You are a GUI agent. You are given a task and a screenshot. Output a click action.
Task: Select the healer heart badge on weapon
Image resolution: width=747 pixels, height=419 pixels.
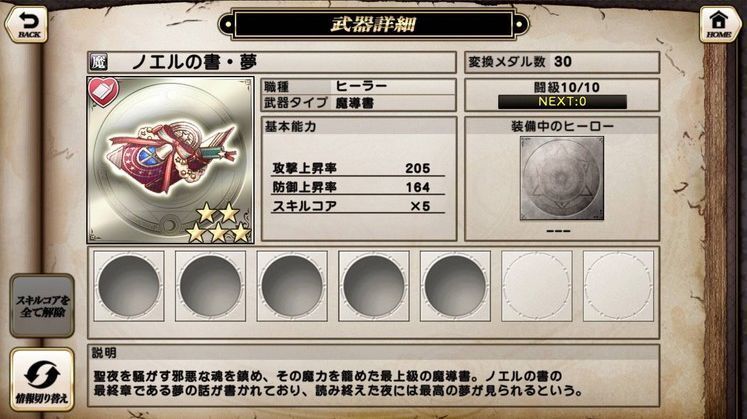103,91
